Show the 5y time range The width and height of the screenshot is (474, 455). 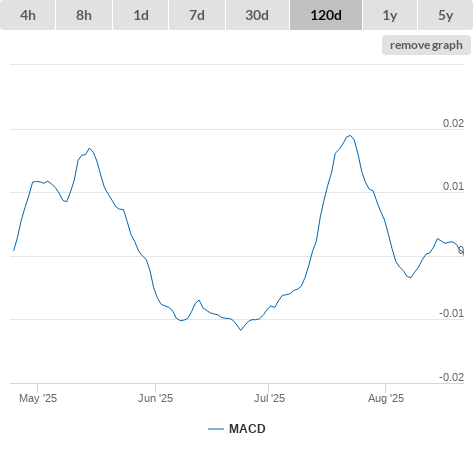click(445, 15)
